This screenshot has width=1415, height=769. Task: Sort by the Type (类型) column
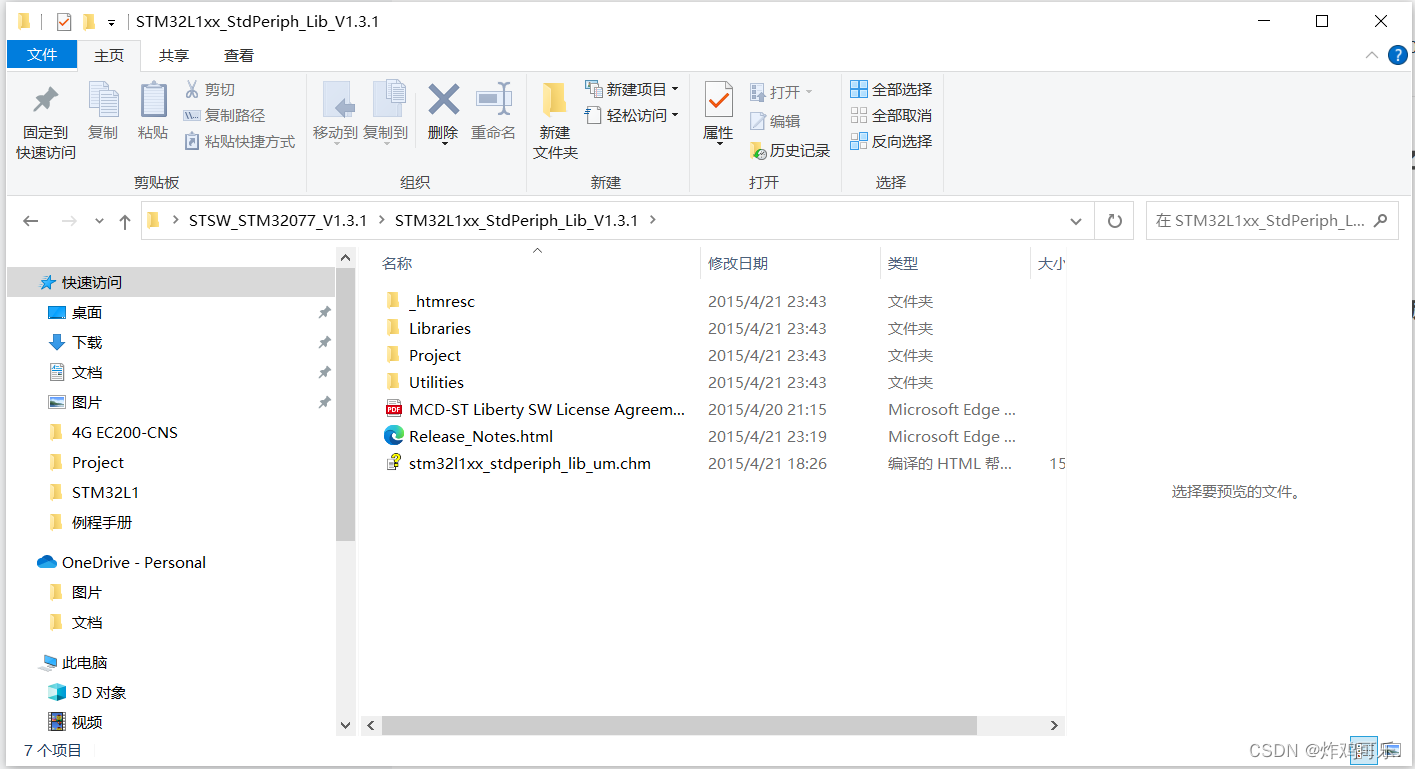coord(903,263)
